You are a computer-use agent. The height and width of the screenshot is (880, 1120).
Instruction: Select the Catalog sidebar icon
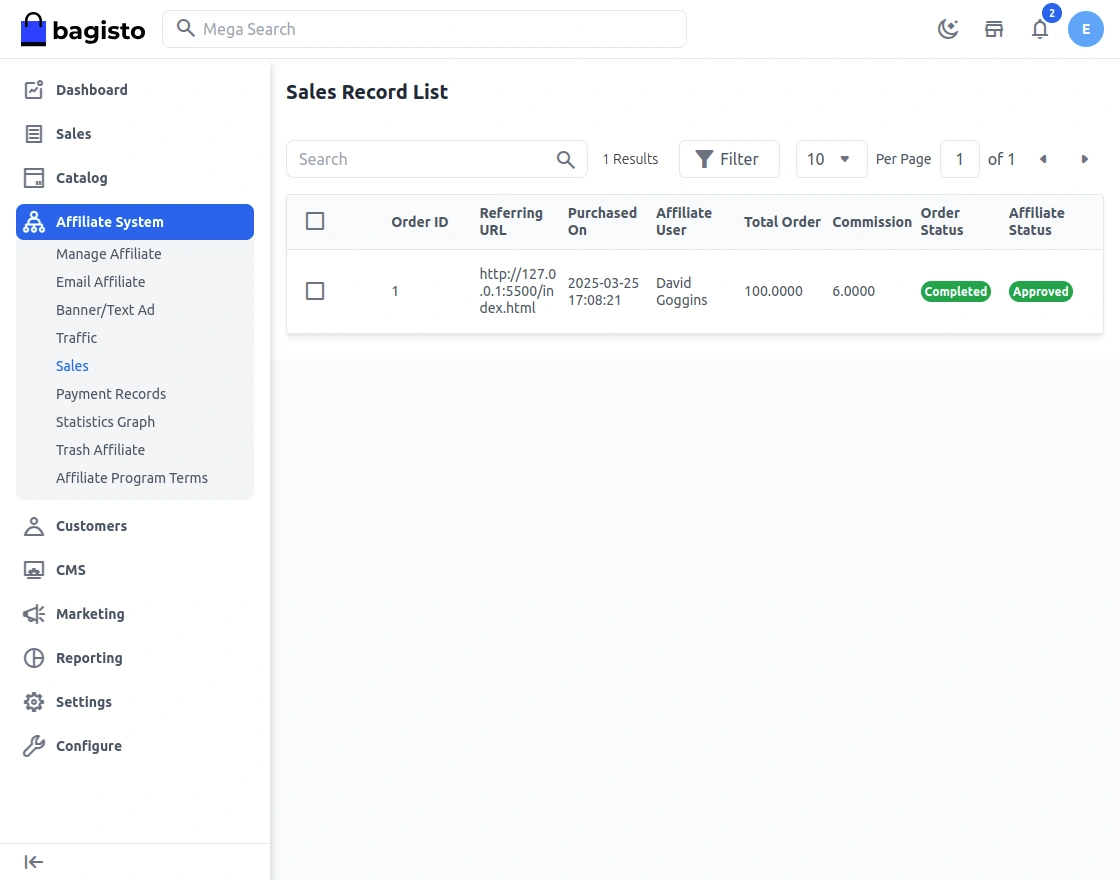click(34, 177)
